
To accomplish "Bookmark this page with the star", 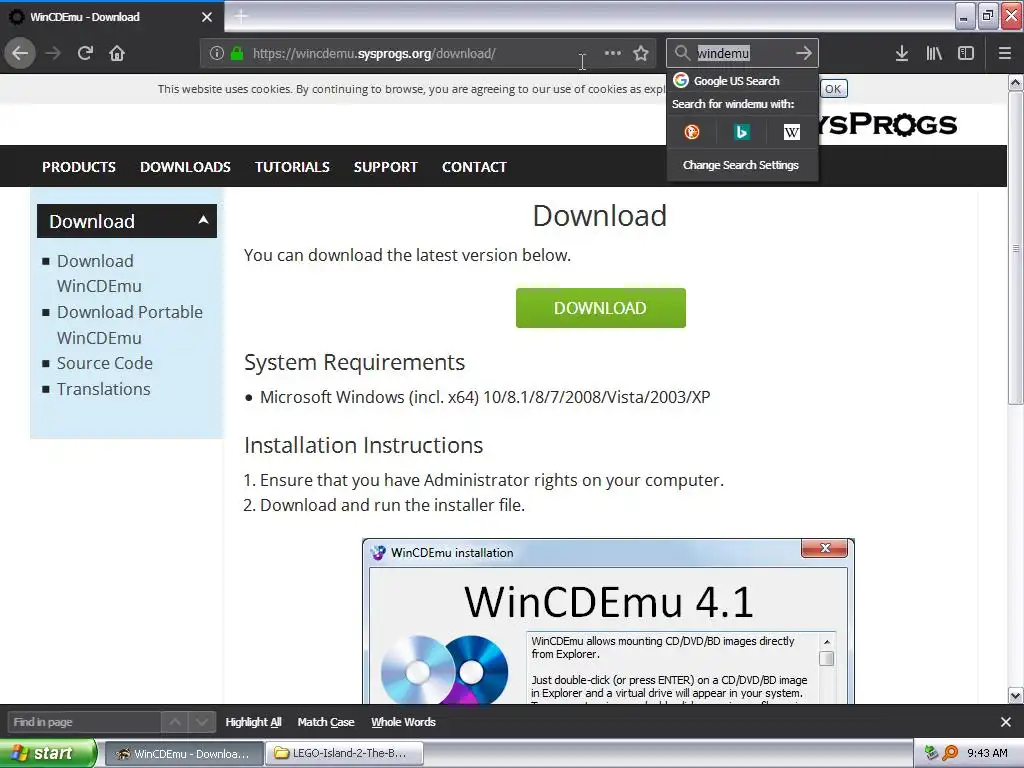I will coord(641,53).
